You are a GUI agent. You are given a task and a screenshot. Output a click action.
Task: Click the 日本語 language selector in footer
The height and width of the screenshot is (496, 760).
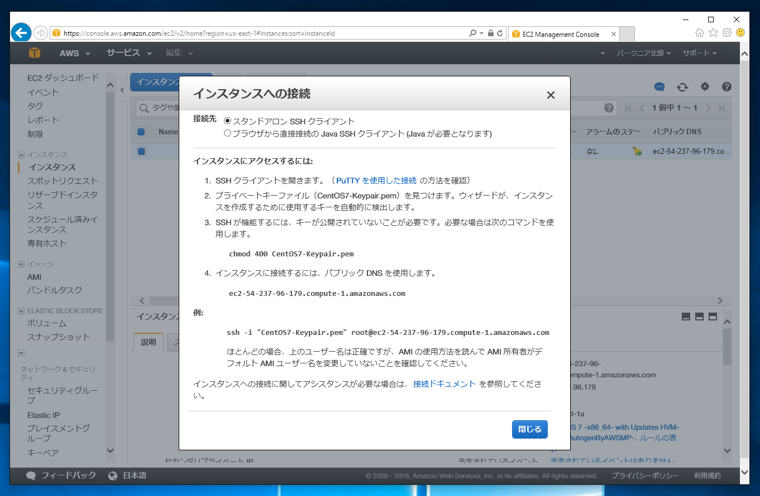[134, 476]
